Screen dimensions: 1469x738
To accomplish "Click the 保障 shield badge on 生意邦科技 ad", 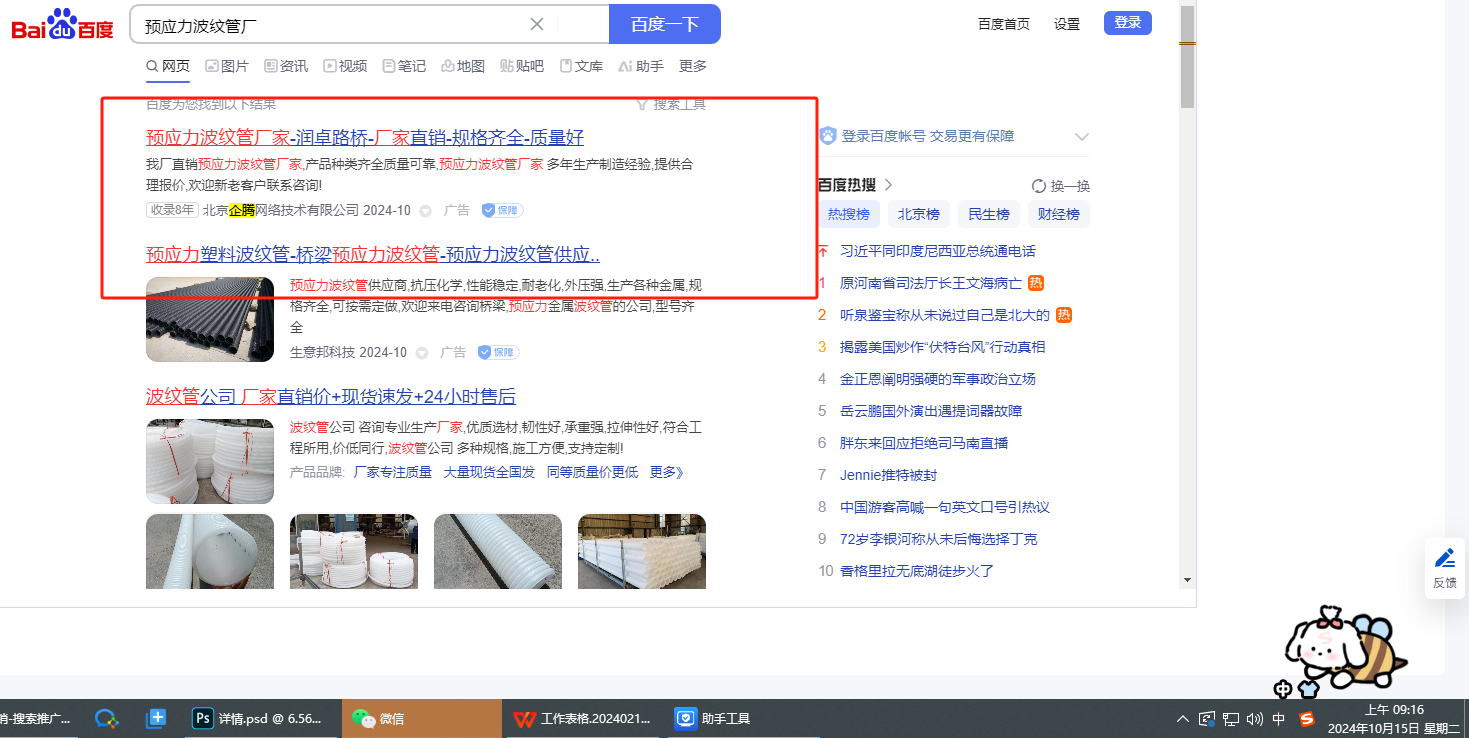I will (498, 352).
